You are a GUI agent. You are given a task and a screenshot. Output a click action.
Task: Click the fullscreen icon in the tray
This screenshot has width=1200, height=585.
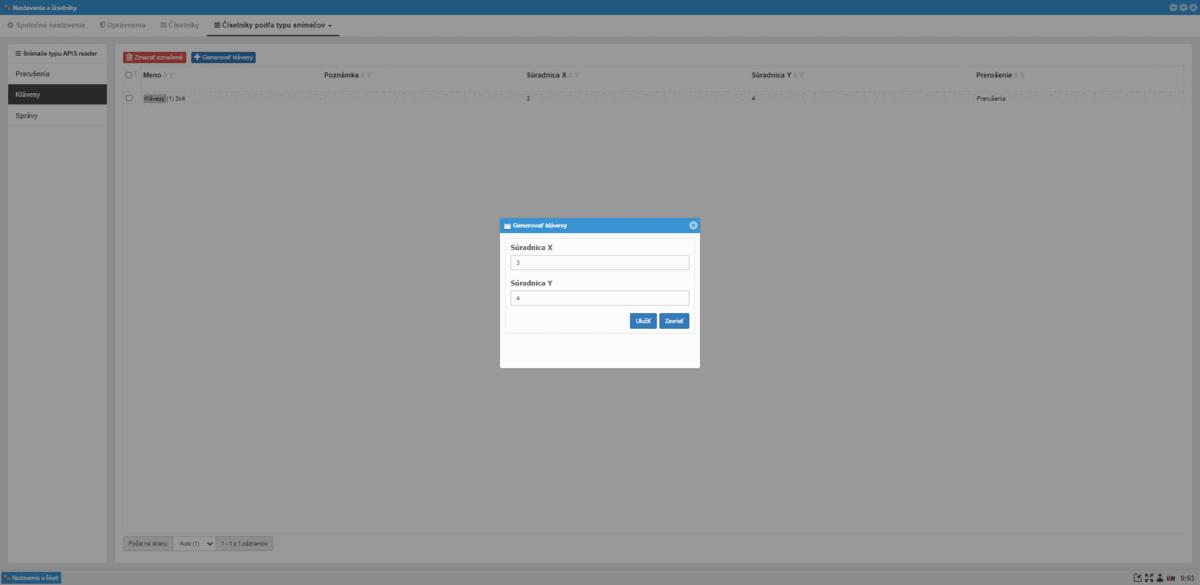tap(1149, 578)
